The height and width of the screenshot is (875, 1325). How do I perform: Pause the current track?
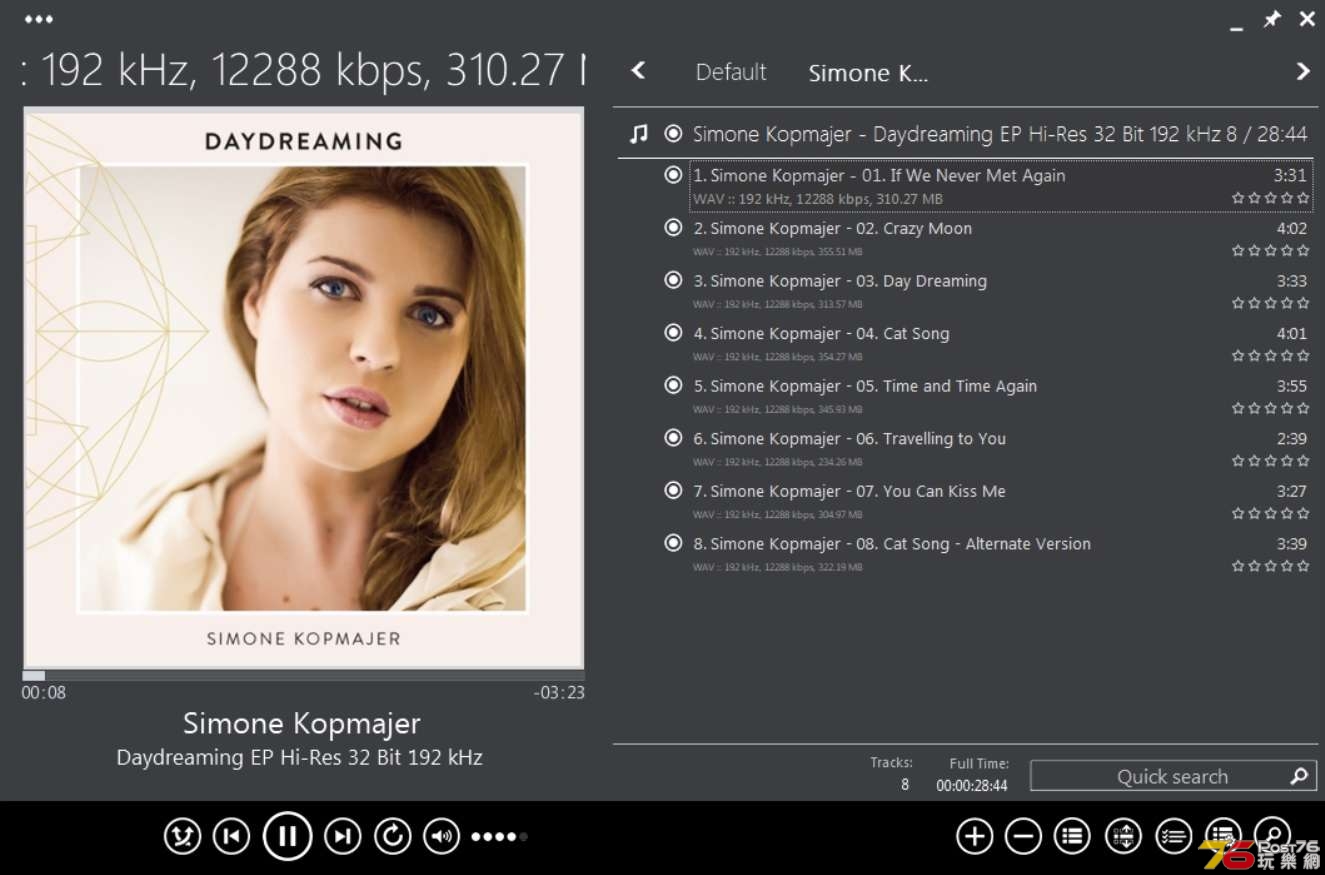tap(287, 836)
